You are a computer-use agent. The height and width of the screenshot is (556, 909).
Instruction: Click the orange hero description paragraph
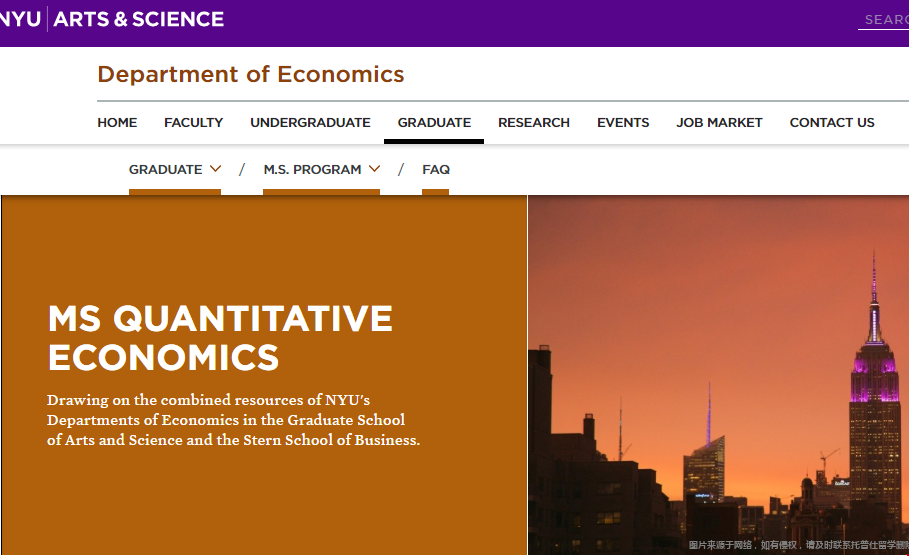pos(233,420)
